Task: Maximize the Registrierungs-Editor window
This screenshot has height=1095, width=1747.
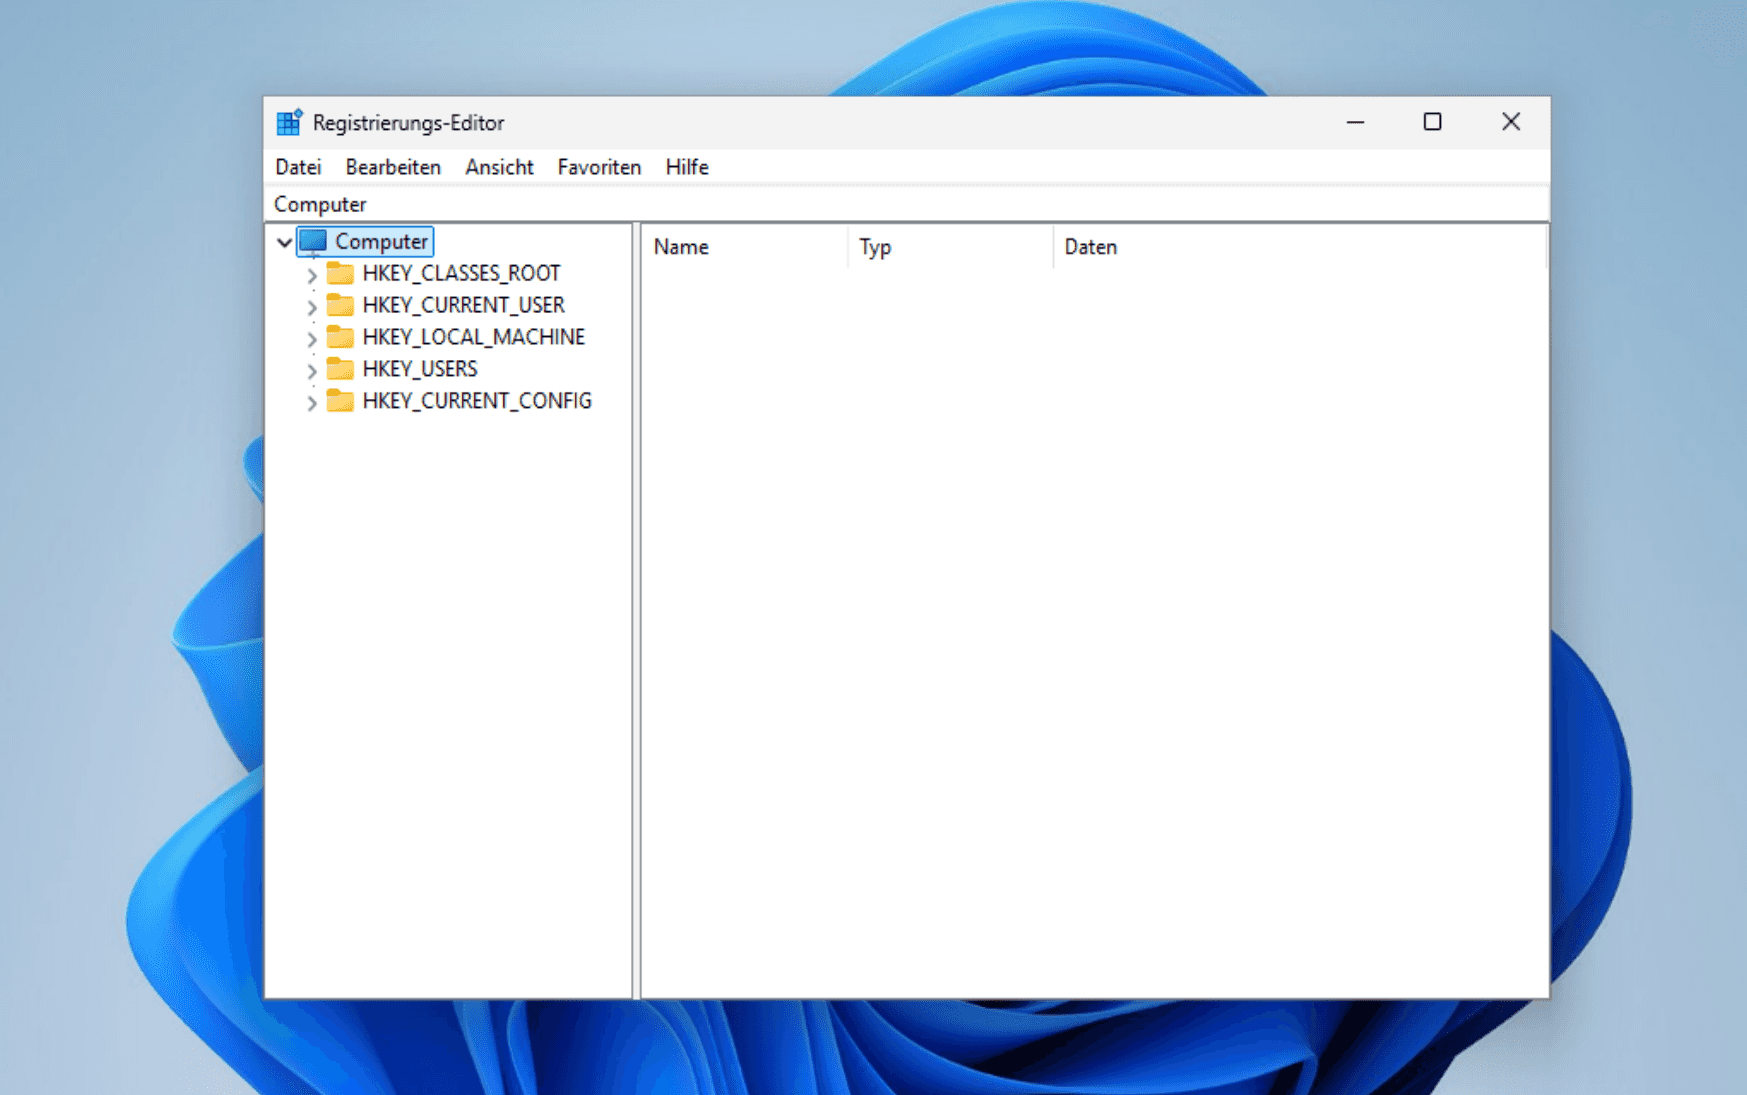Action: [x=1432, y=122]
